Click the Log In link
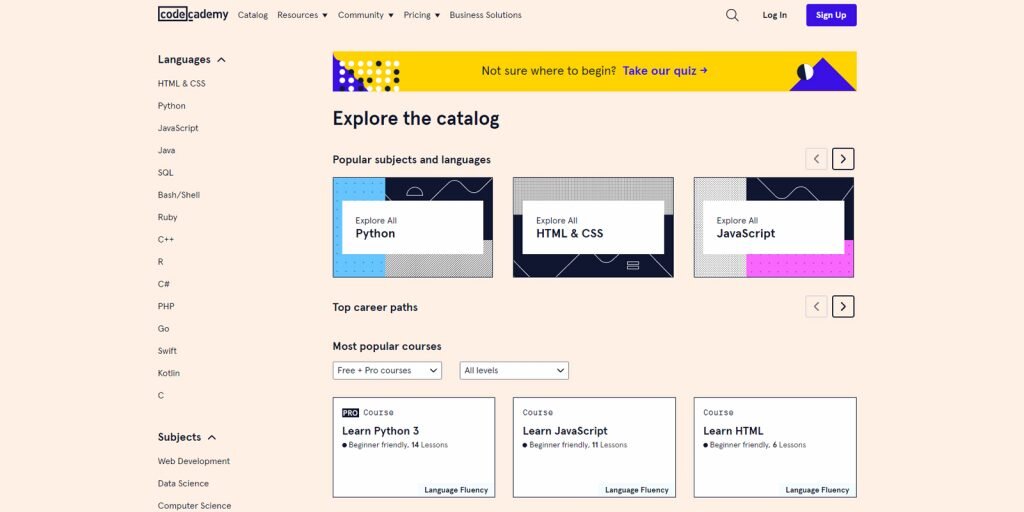The width and height of the screenshot is (1024, 512). [x=775, y=15]
